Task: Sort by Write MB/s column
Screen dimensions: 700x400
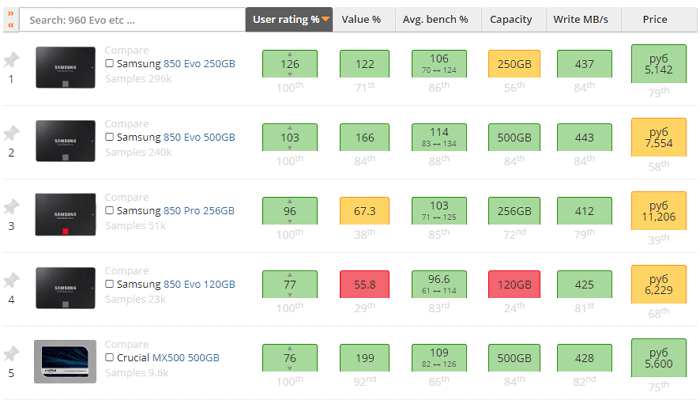Action: pos(583,19)
